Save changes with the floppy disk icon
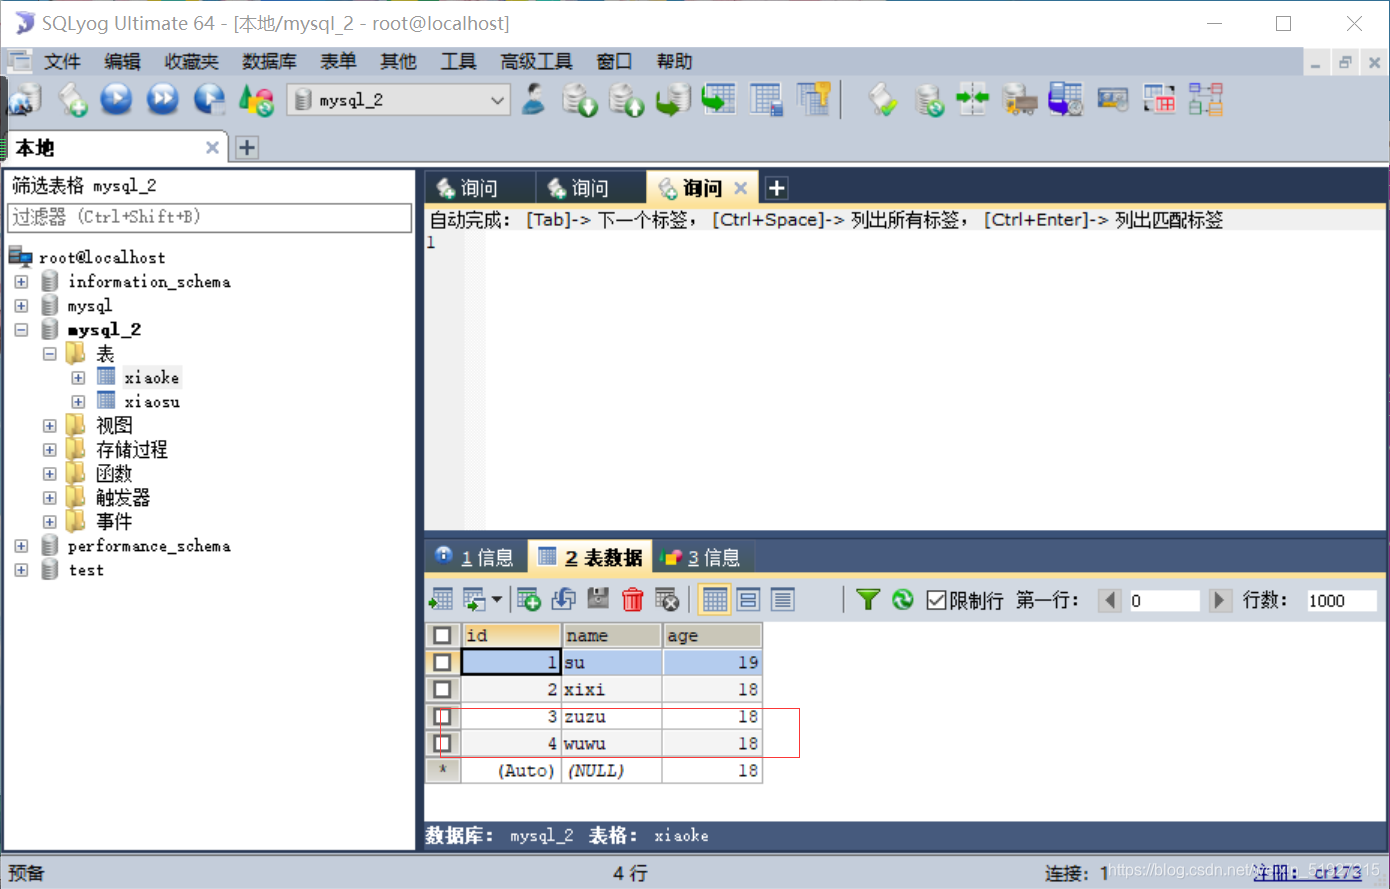Screen dimensions: 1390x889 click(598, 600)
